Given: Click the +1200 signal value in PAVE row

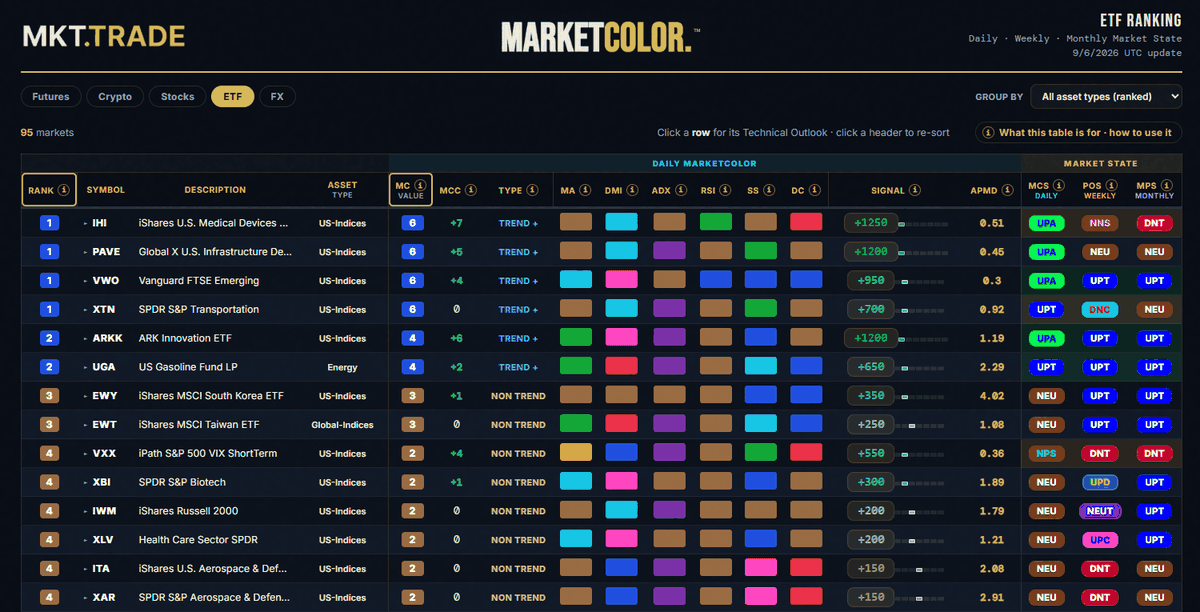Looking at the screenshot, I should (871, 252).
